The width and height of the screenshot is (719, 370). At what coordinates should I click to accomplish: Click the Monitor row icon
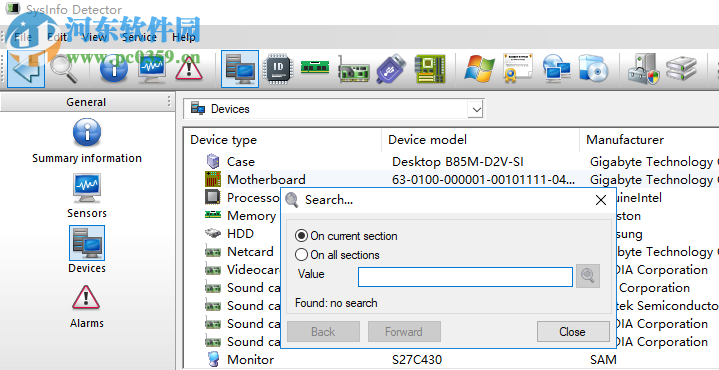213,359
